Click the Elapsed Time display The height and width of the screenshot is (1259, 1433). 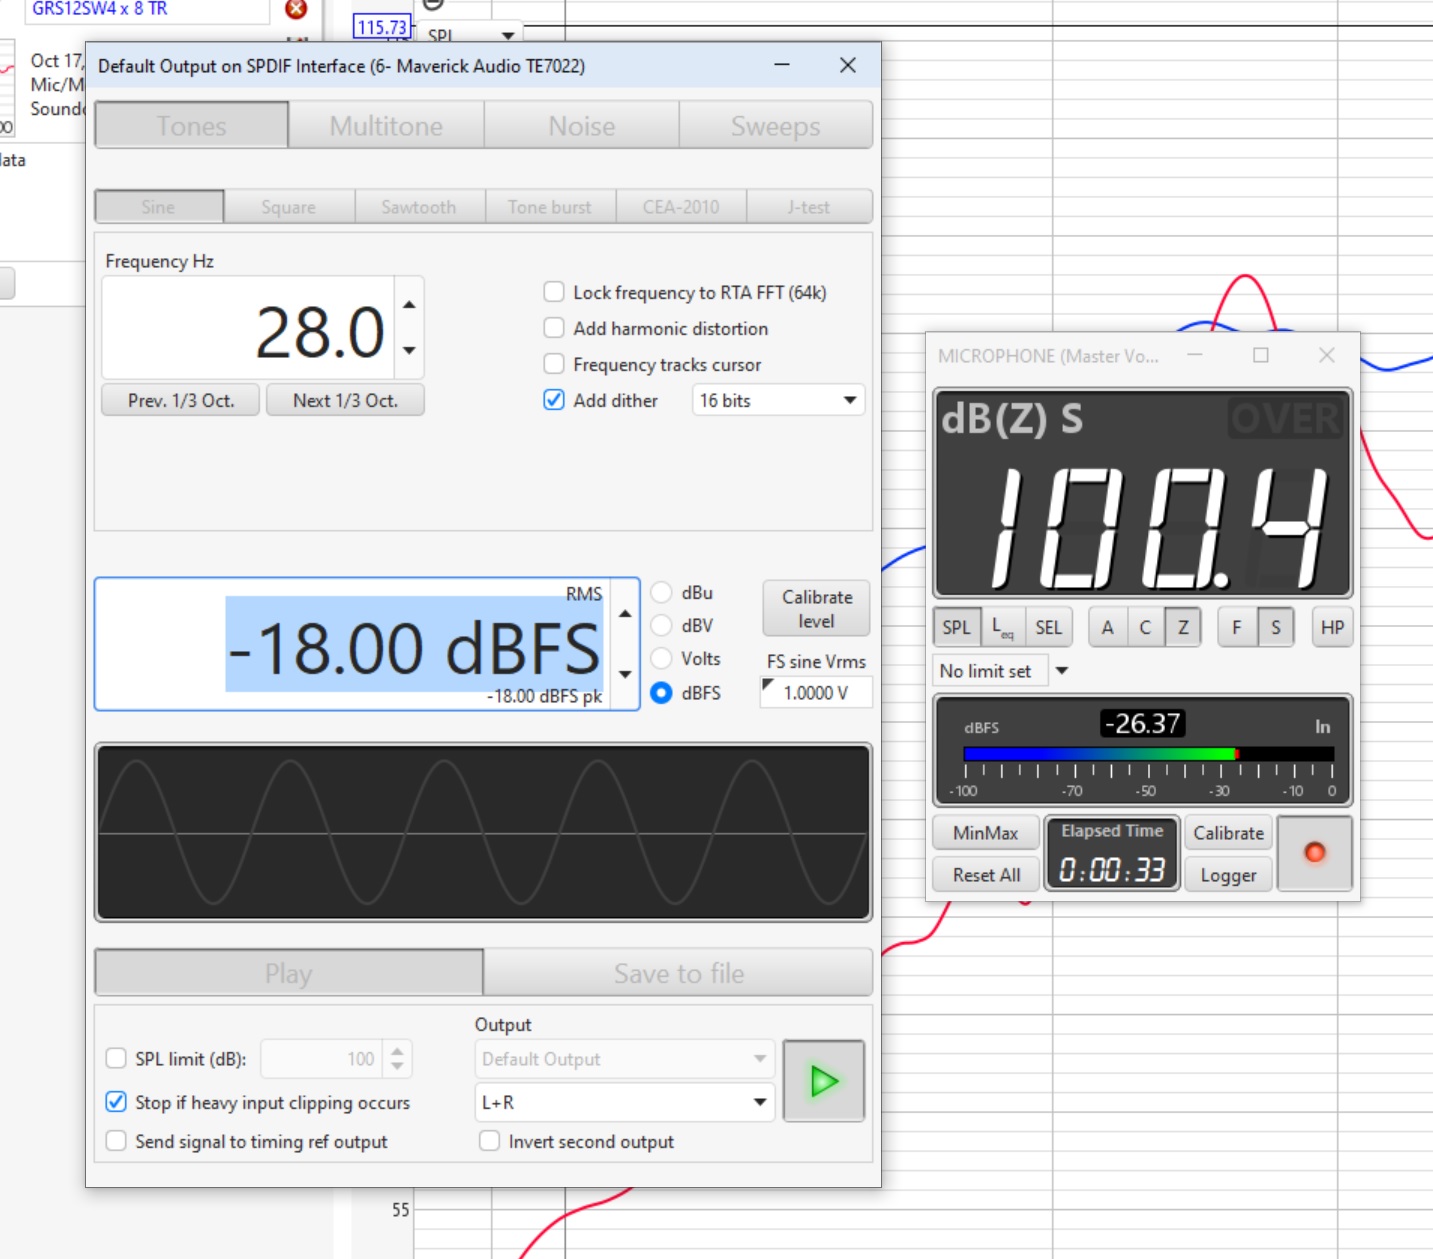[x=1112, y=853]
